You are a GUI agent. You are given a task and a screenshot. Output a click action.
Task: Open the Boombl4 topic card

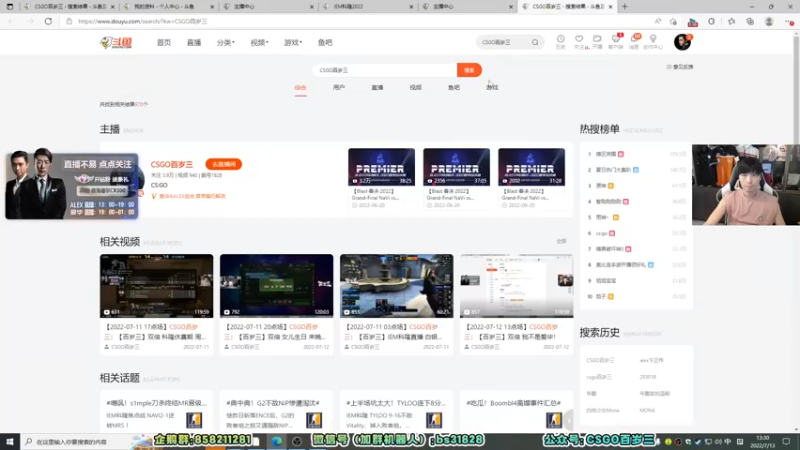coord(516,413)
